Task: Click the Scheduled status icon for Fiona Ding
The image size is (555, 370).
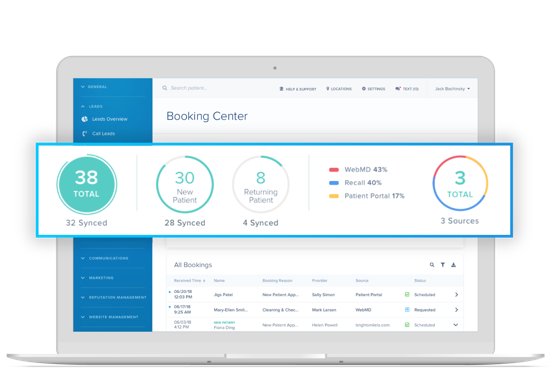Action: click(x=407, y=325)
